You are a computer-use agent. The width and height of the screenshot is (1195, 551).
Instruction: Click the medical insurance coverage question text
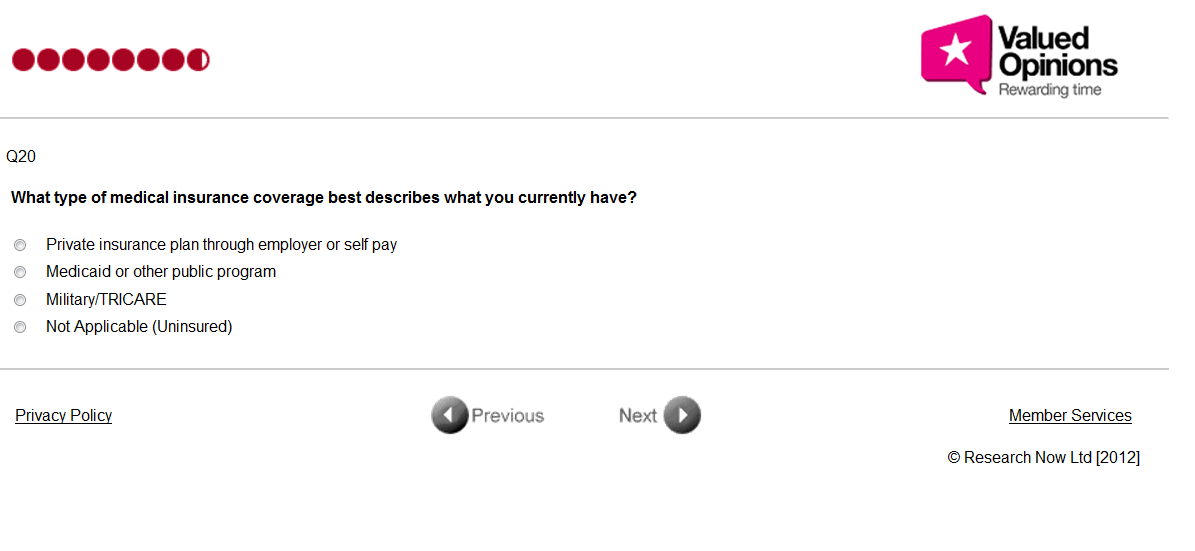point(323,198)
